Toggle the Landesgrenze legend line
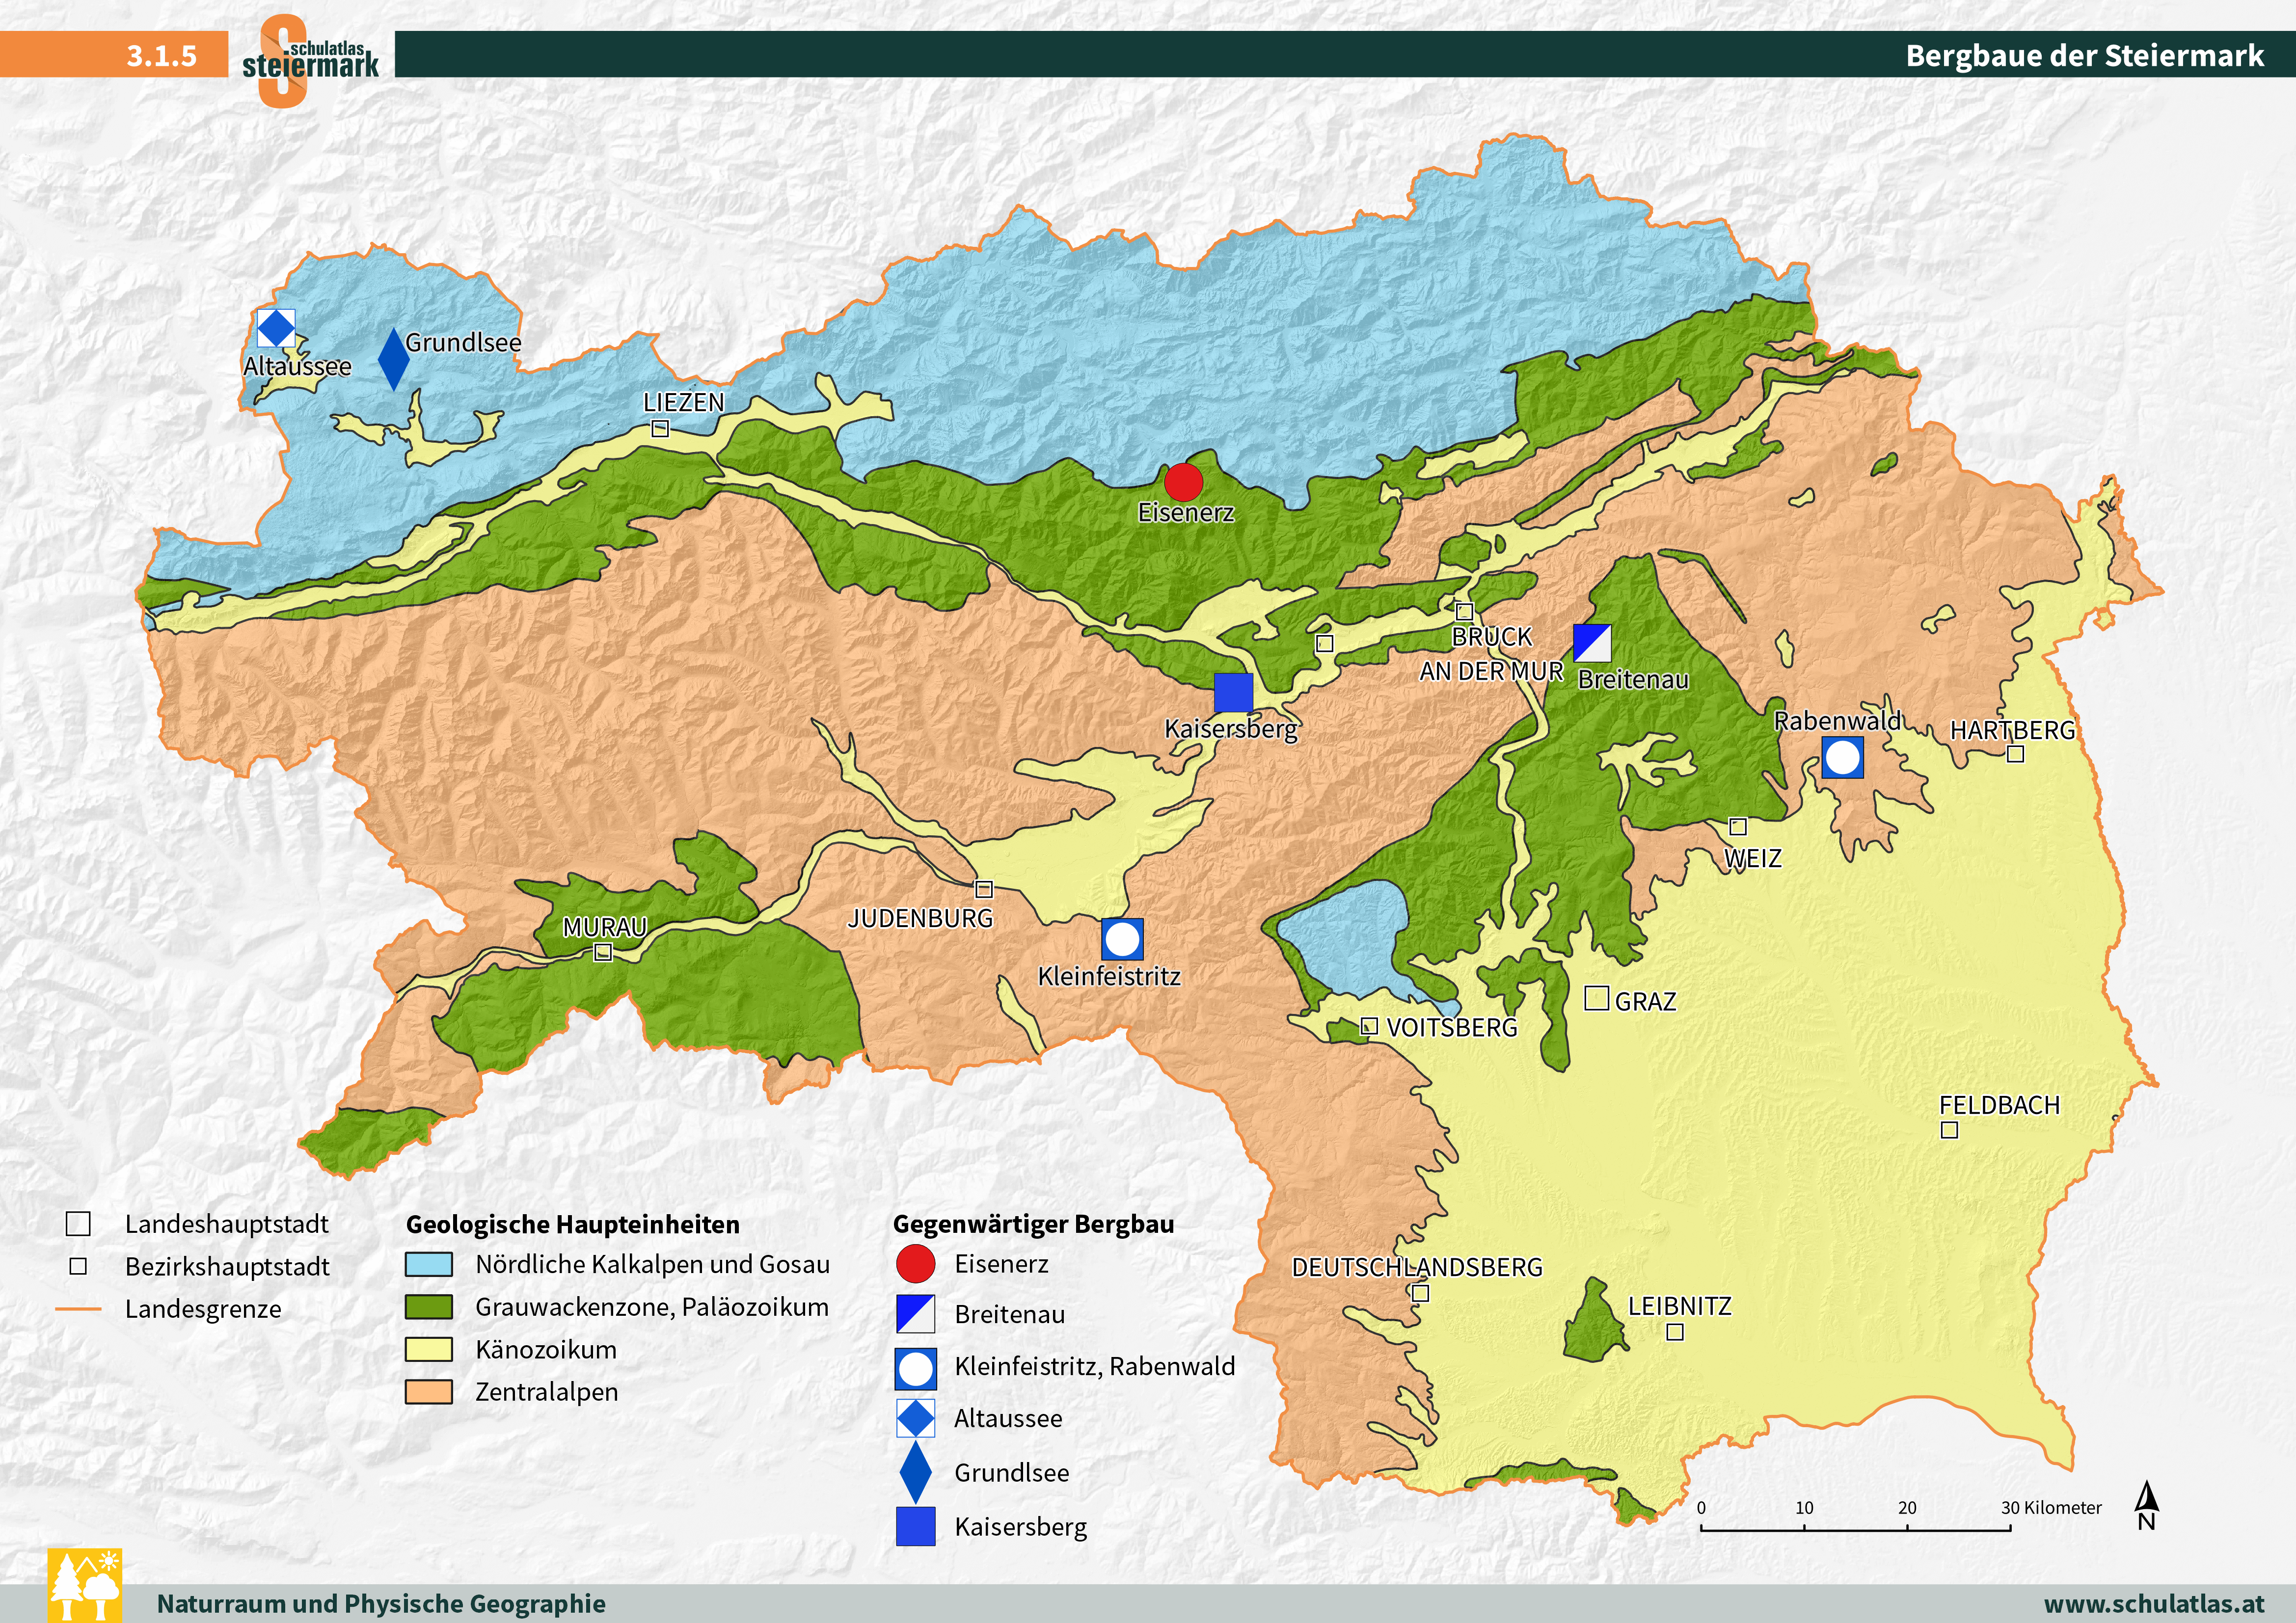This screenshot has width=2296, height=1623. point(80,1310)
